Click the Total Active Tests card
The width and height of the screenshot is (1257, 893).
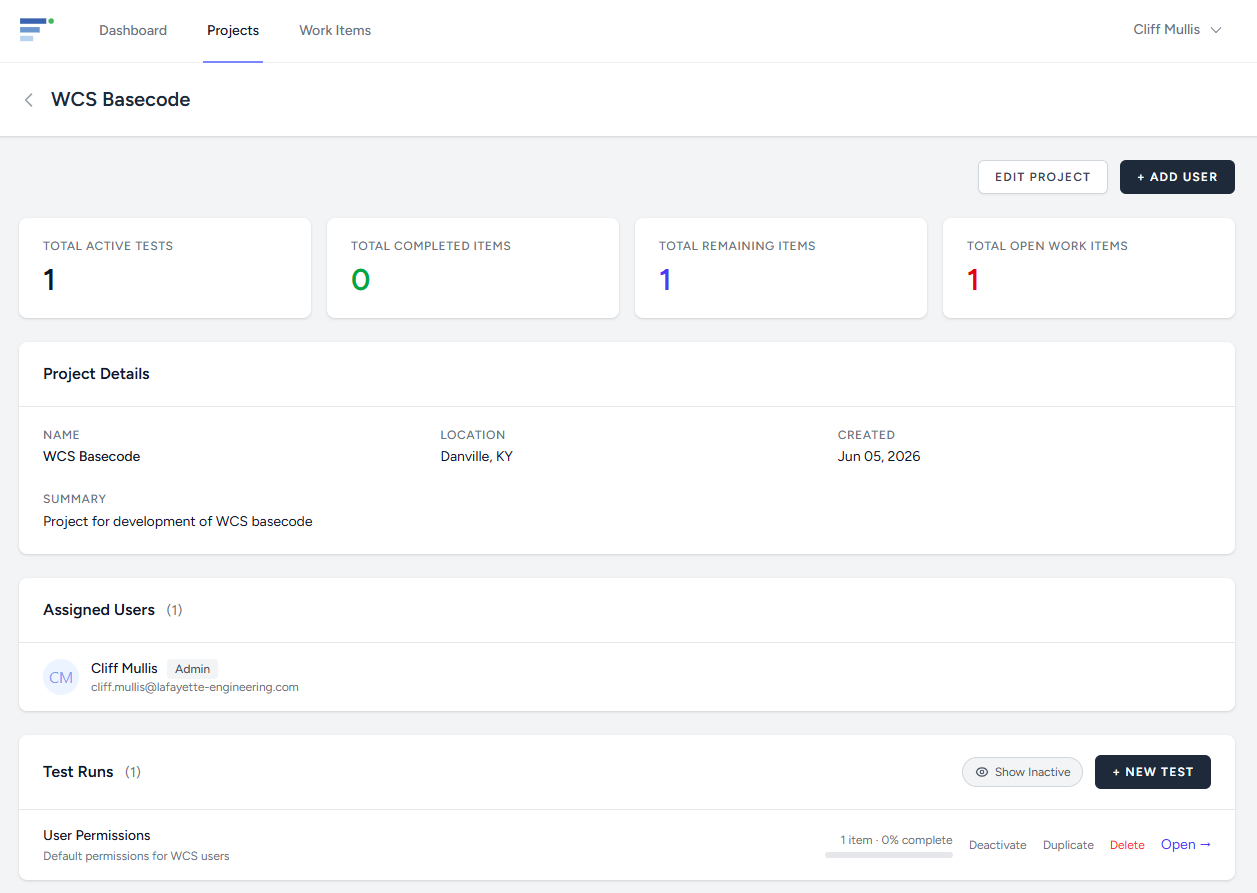point(165,268)
